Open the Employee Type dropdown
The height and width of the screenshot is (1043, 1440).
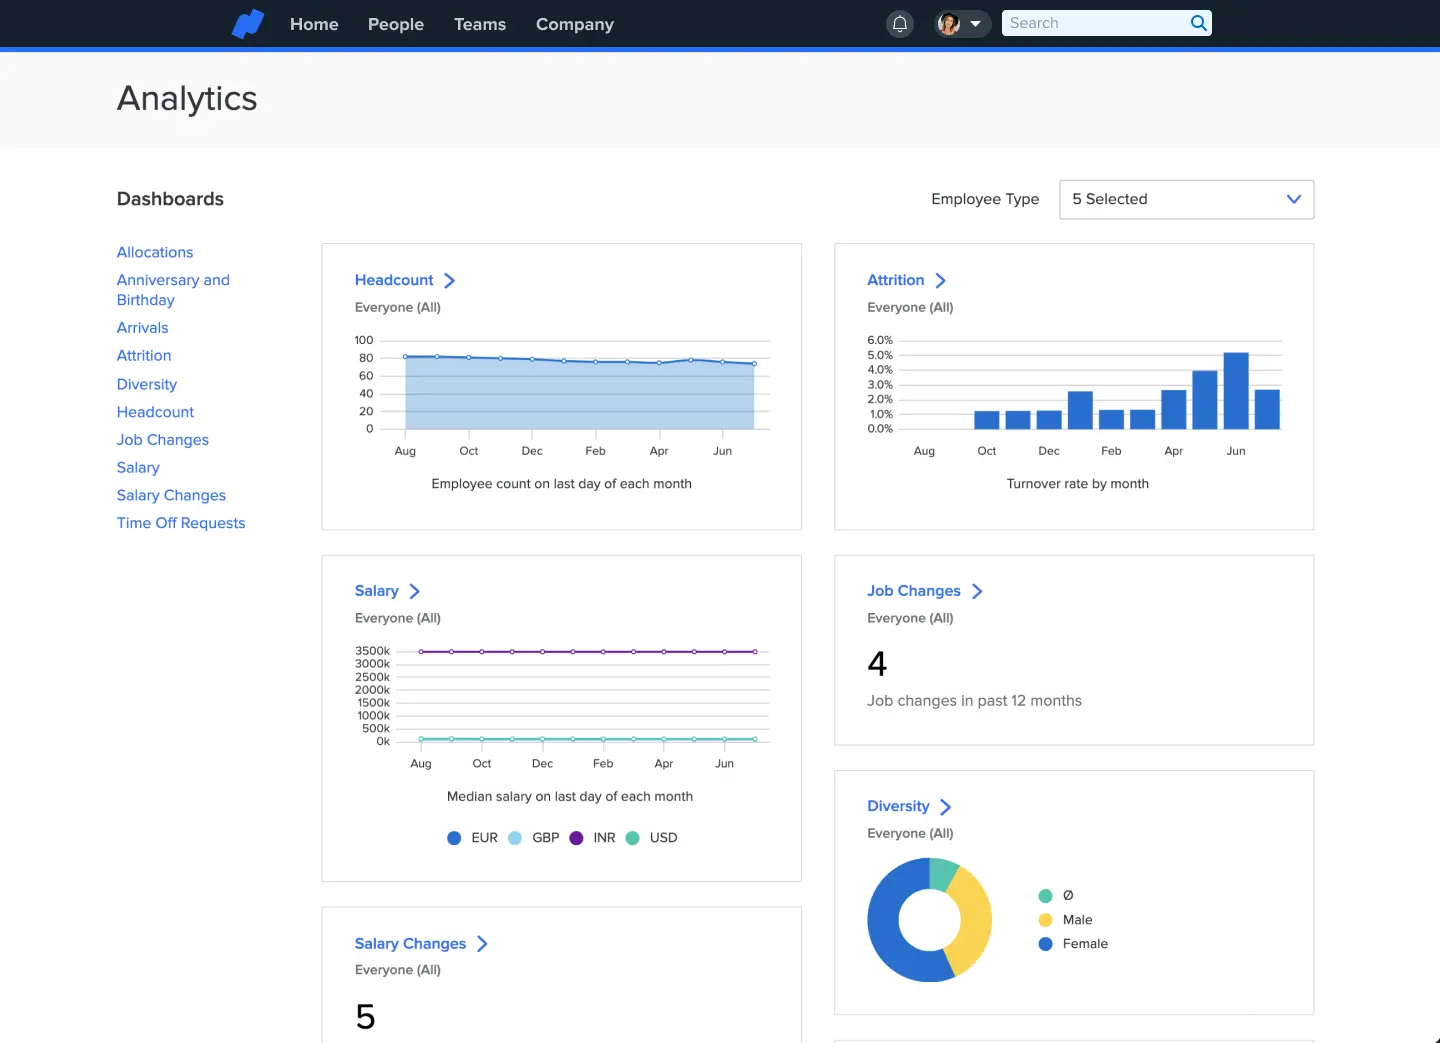pos(1186,199)
